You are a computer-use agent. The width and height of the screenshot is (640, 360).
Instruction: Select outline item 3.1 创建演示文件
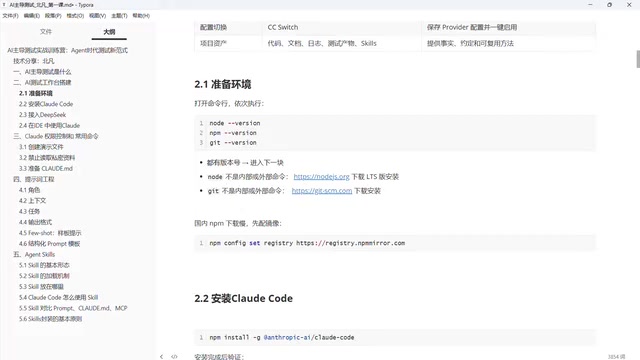[x=41, y=147]
